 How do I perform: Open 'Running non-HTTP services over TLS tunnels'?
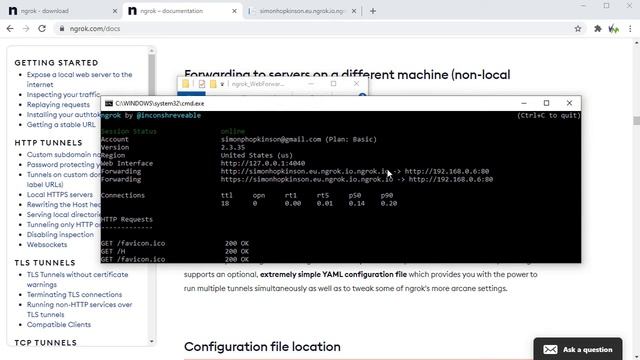(80, 309)
